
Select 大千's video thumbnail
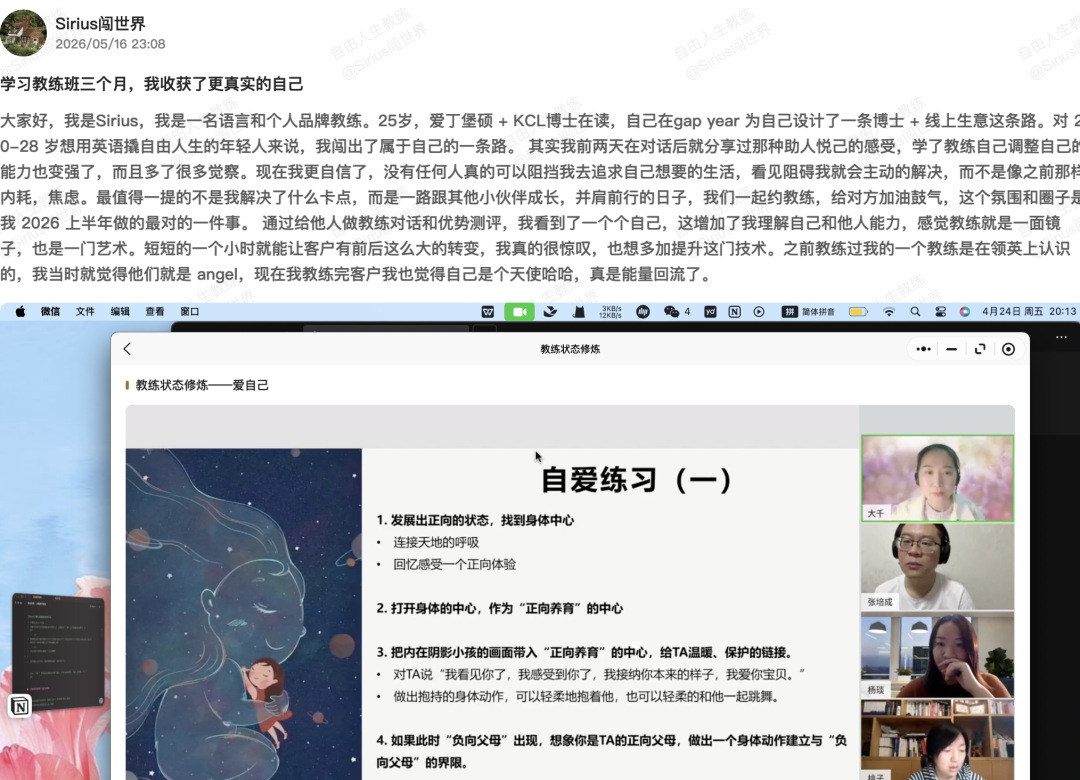coord(937,478)
